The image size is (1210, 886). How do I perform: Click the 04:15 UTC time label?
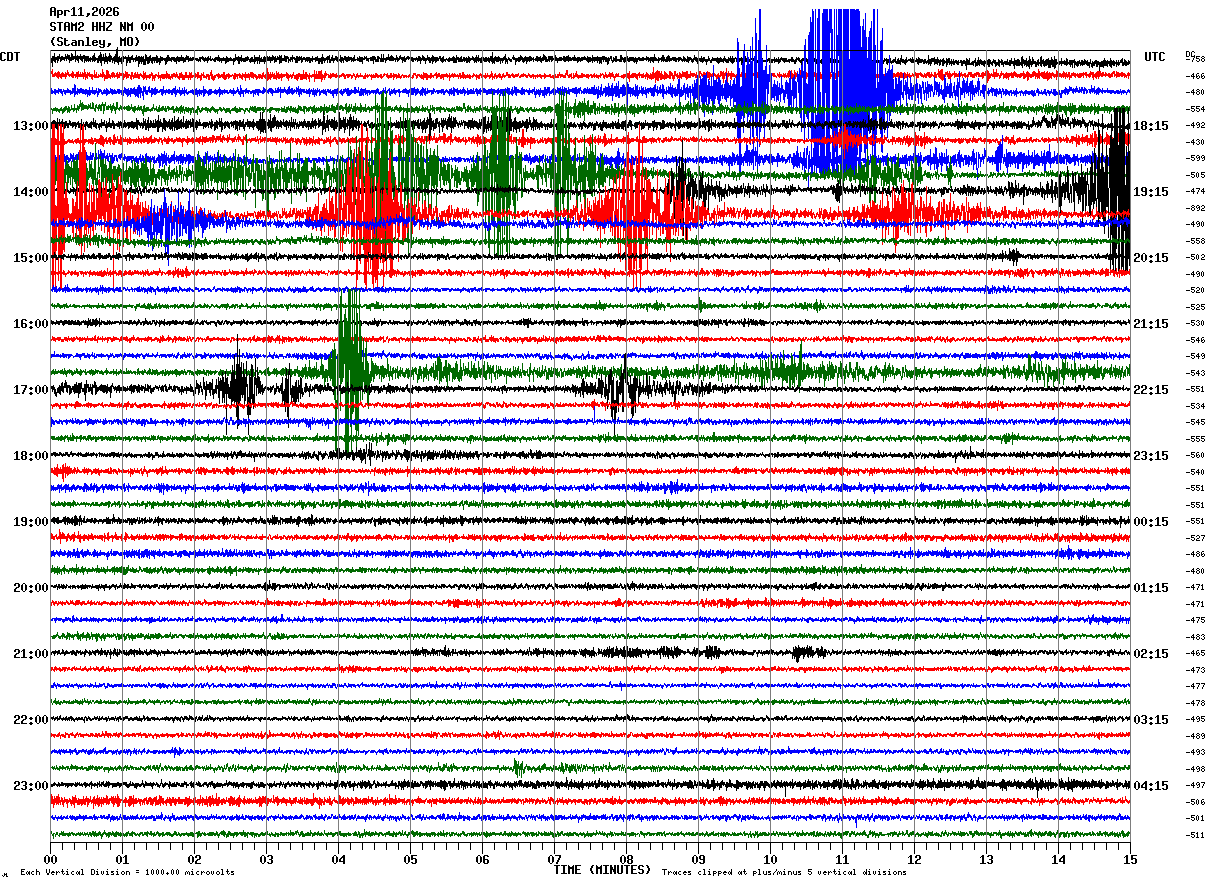1151,786
